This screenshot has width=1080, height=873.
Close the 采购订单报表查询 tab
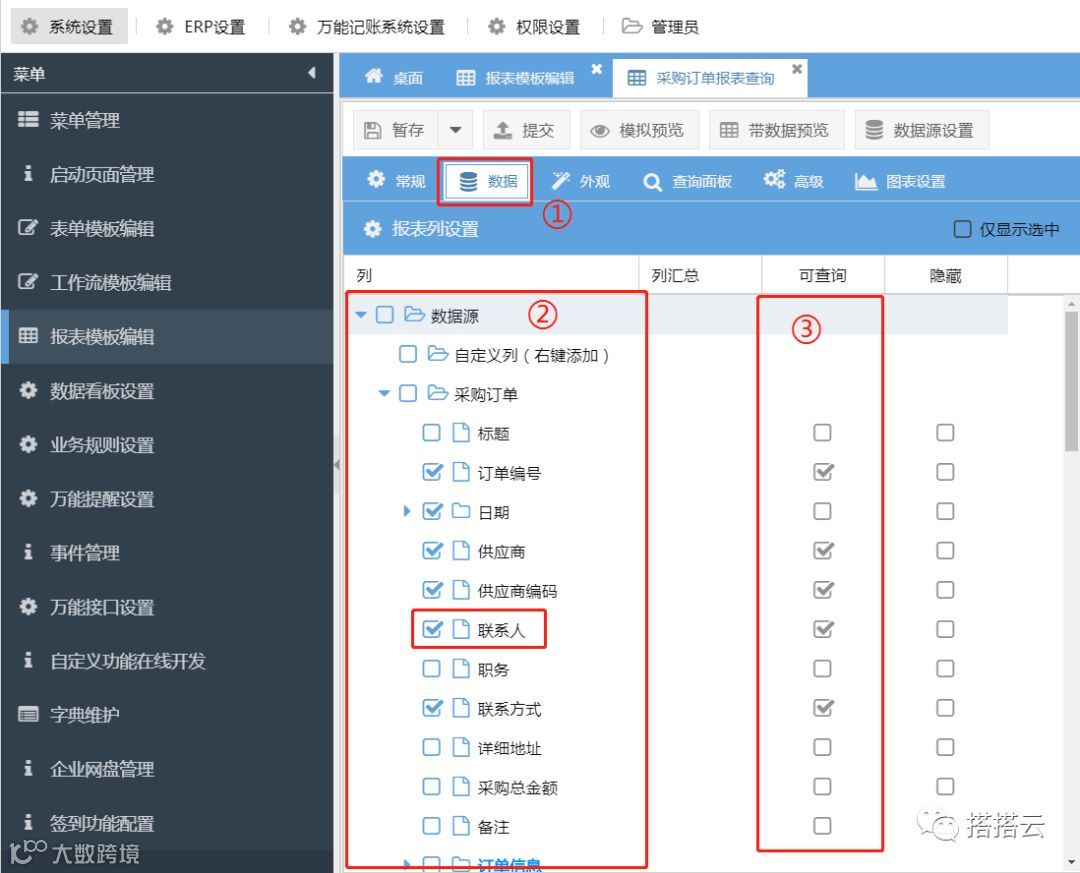click(797, 69)
